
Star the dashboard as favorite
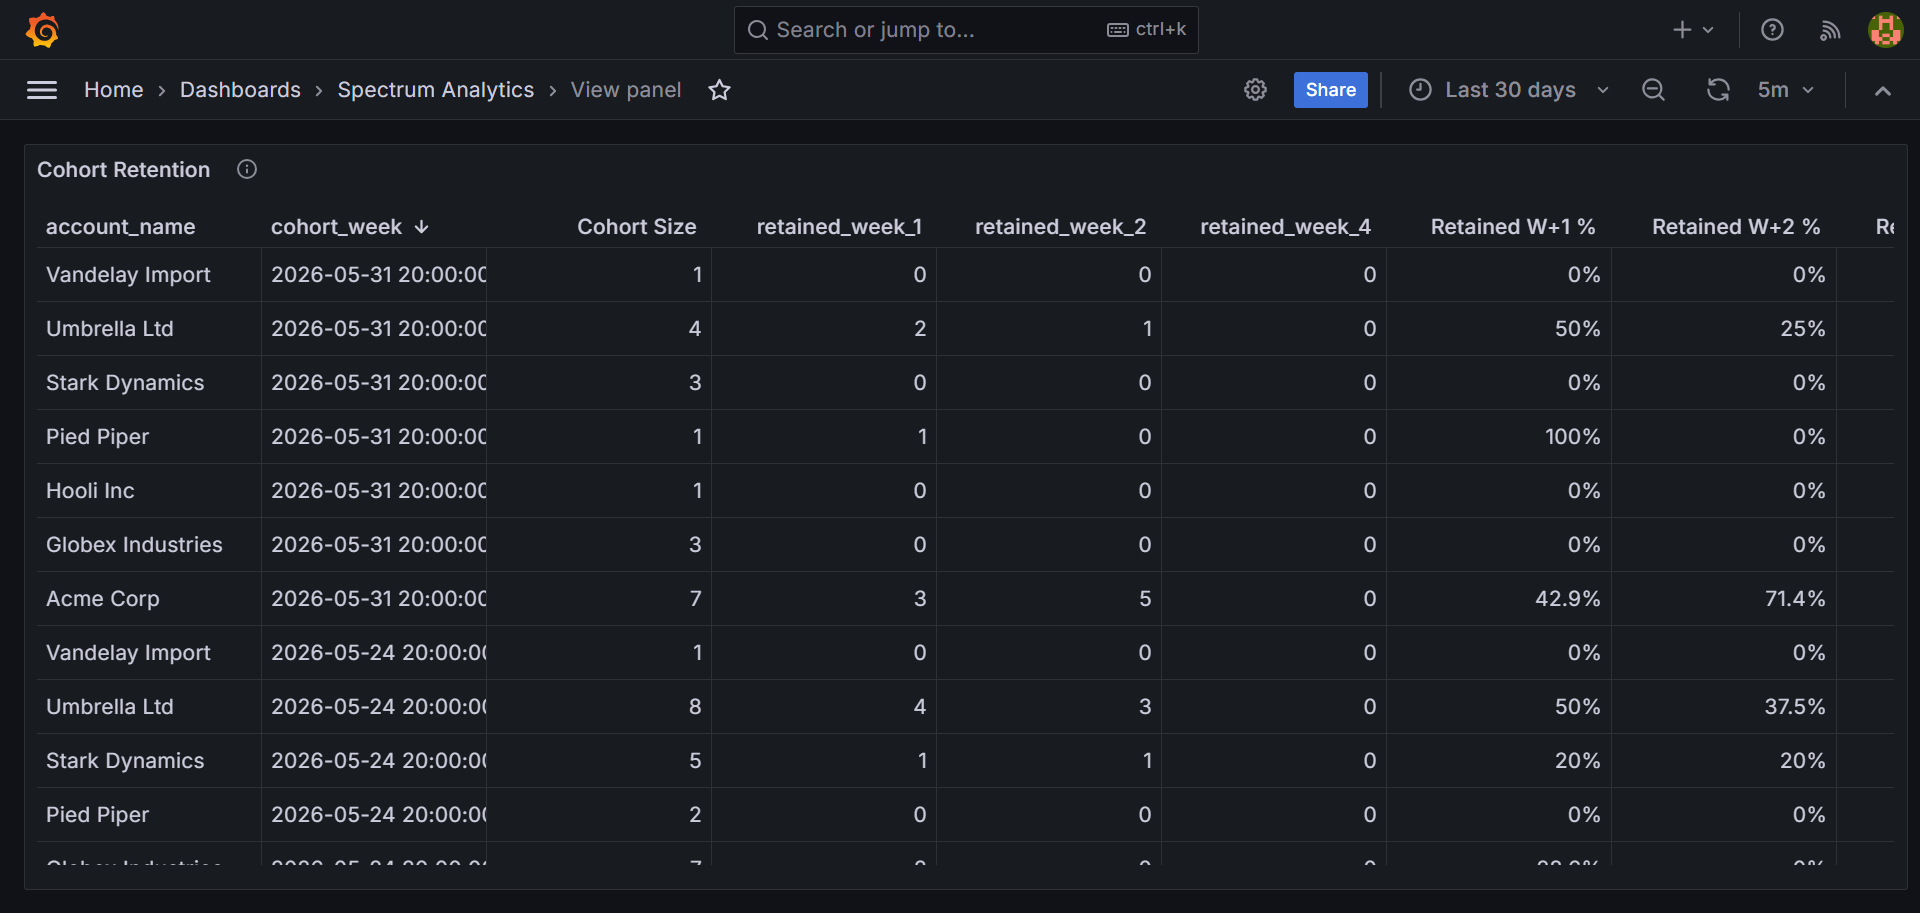pyautogui.click(x=719, y=90)
